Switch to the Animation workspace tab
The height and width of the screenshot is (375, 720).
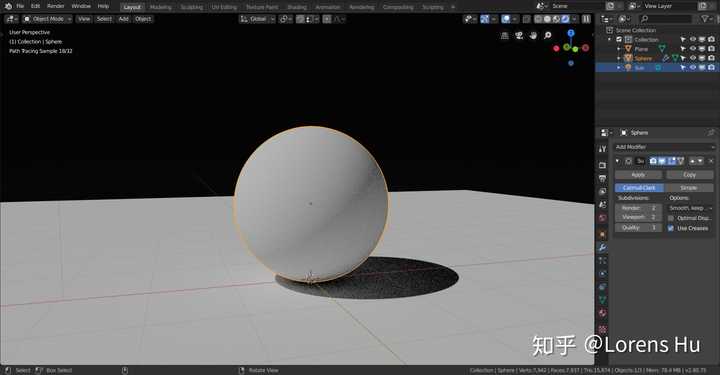point(328,7)
